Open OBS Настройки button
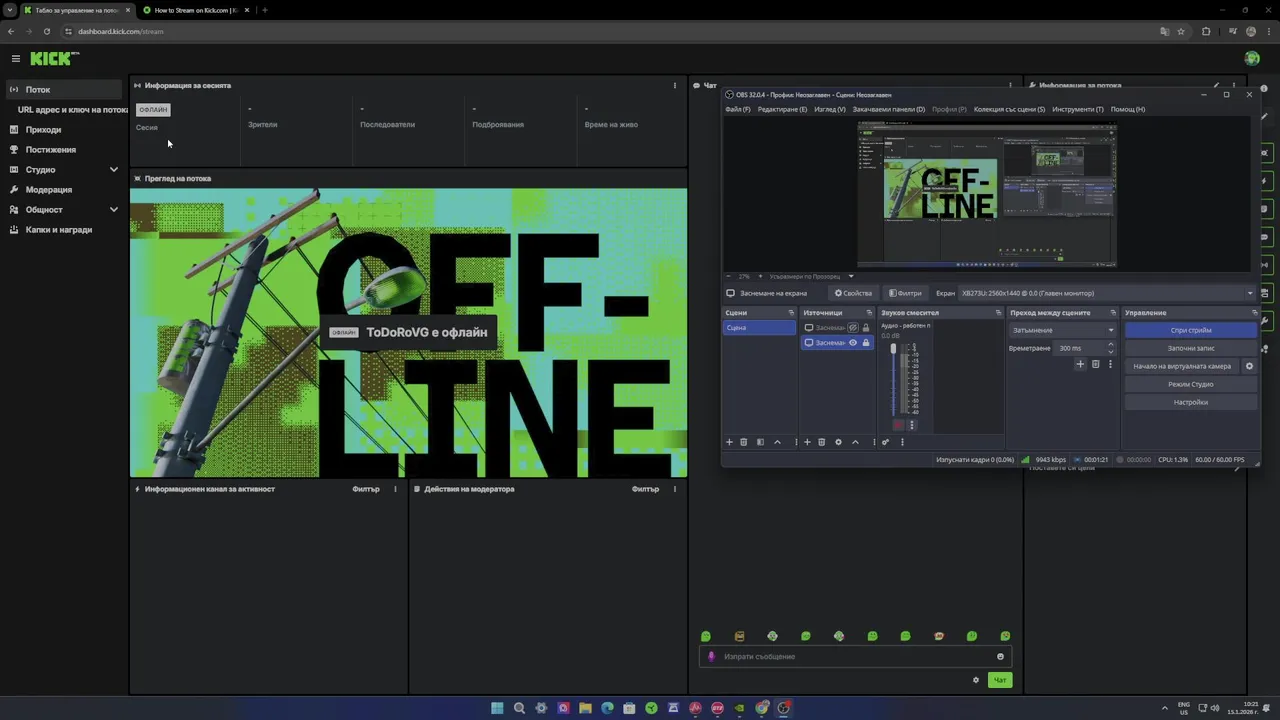1280x720 pixels. point(1191,402)
